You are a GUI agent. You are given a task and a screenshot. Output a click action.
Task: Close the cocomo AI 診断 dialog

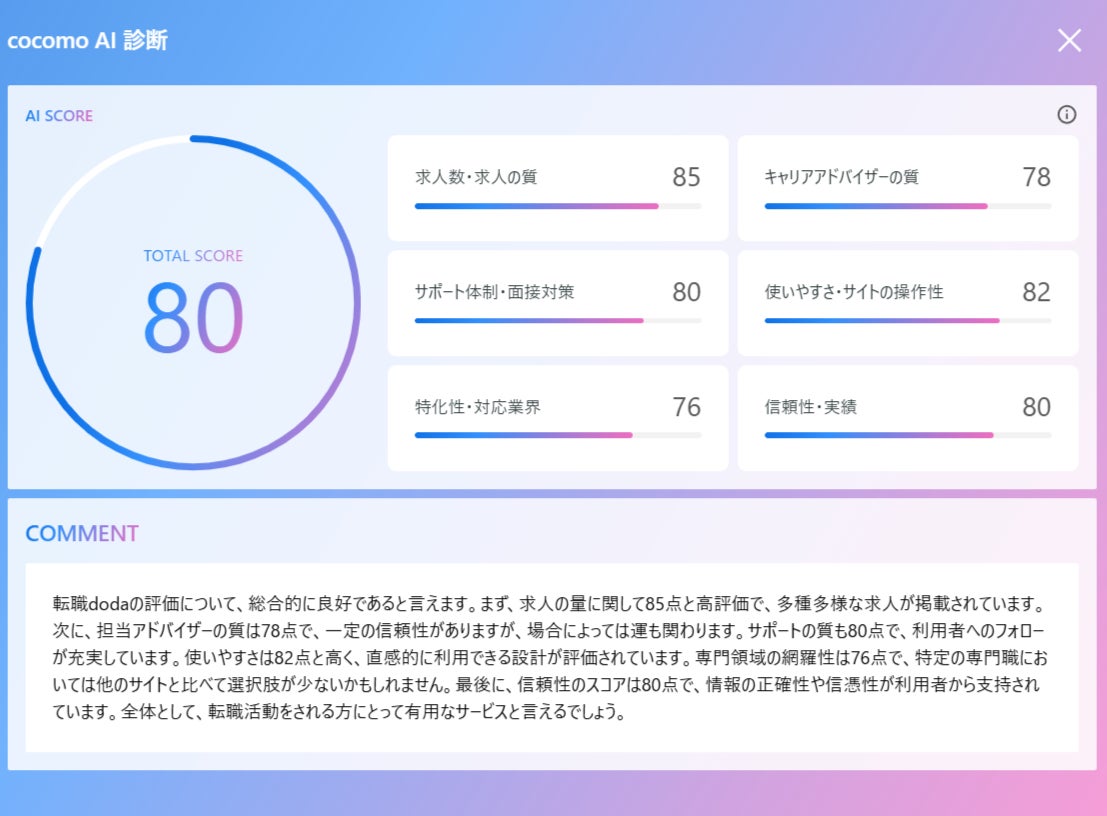pyautogui.click(x=1069, y=40)
